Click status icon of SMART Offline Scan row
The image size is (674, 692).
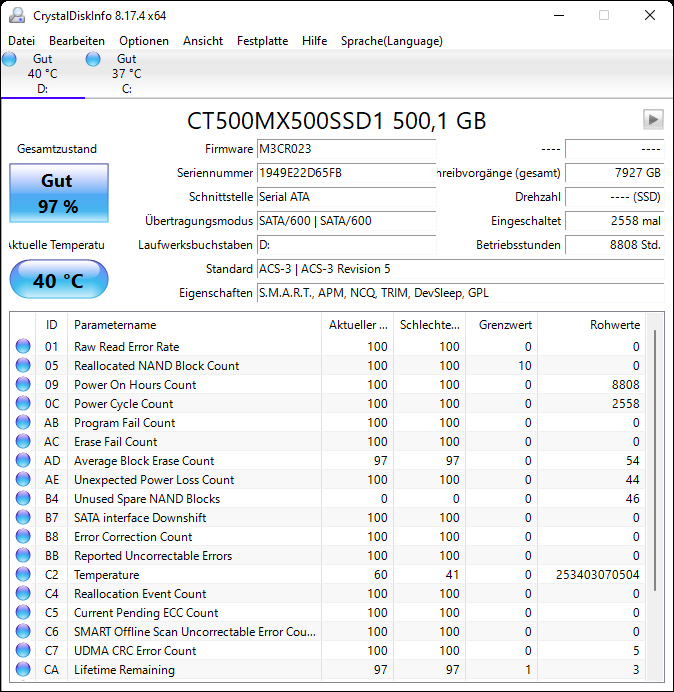pyautogui.click(x=23, y=631)
